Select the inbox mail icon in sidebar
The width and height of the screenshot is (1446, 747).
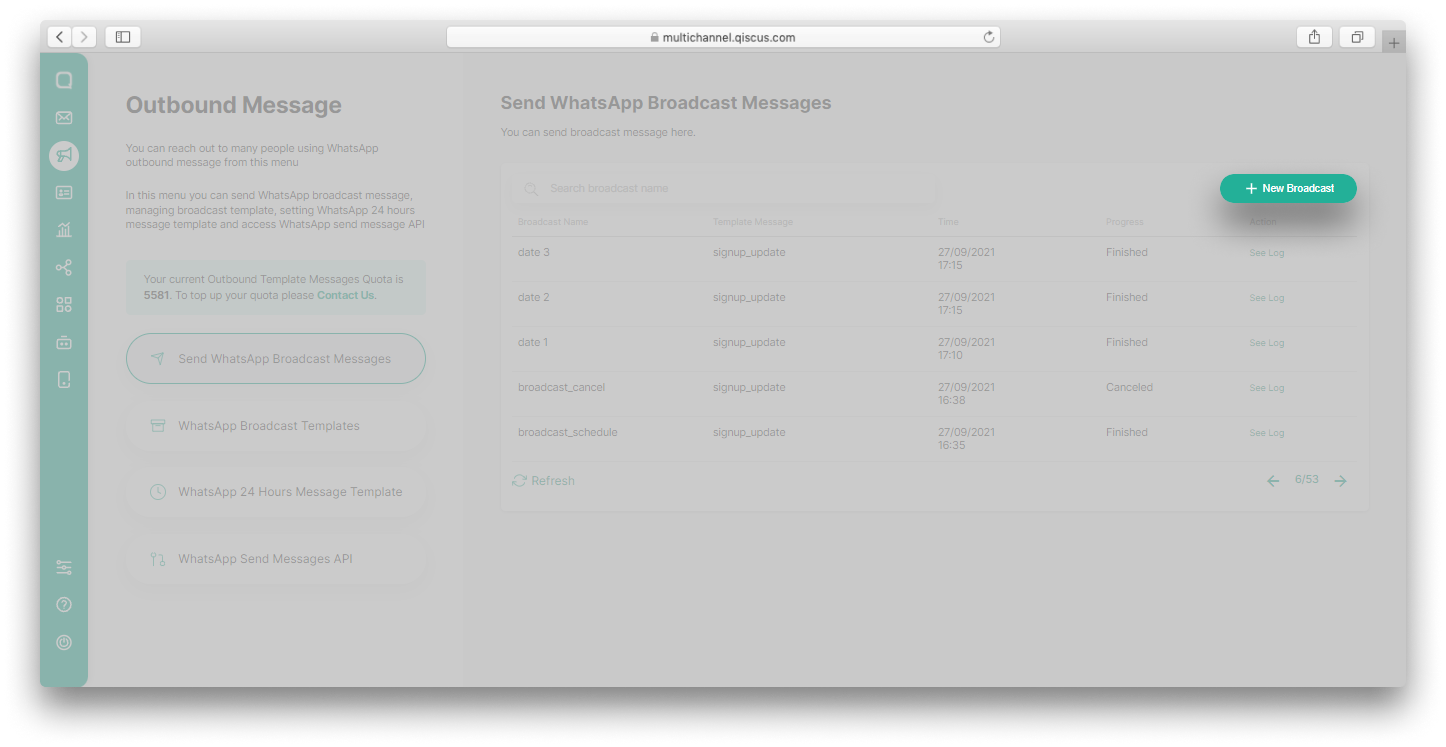tap(64, 117)
